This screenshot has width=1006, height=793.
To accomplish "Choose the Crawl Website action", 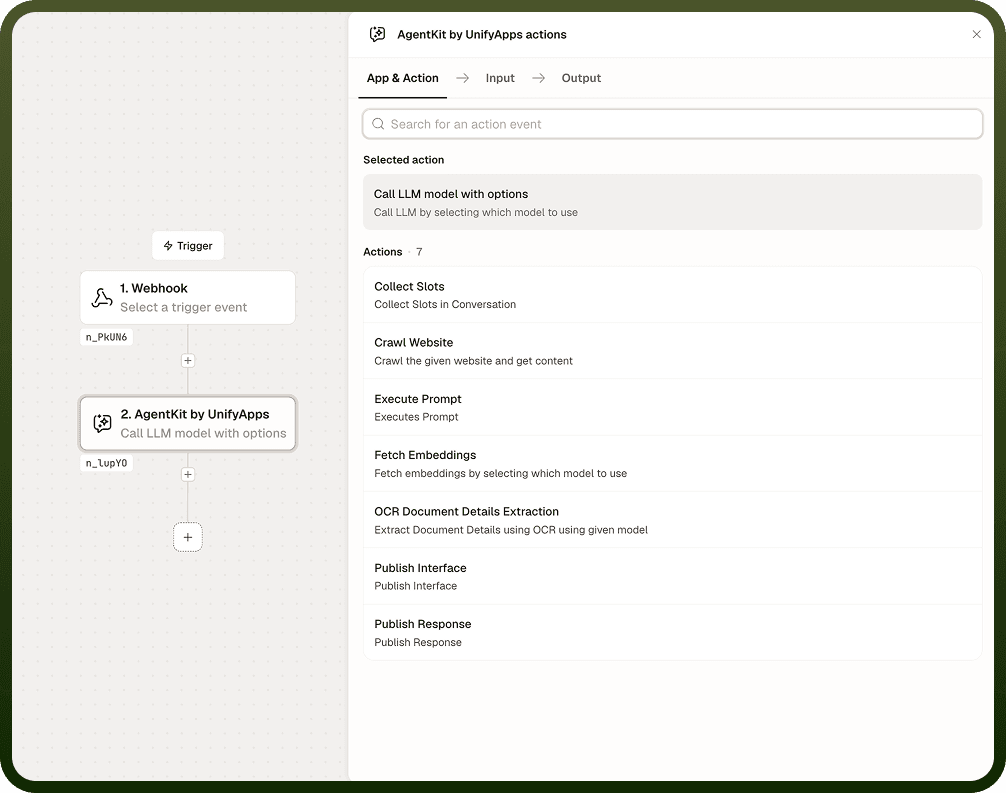I will pos(672,352).
